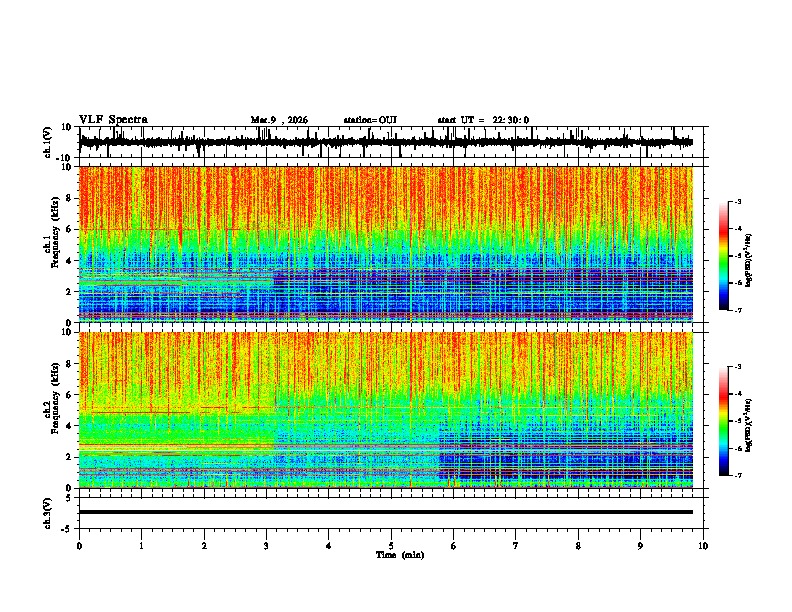
Task: Click the "4" kHz tick on ch.2 frequency axis
Action: click(x=69, y=426)
